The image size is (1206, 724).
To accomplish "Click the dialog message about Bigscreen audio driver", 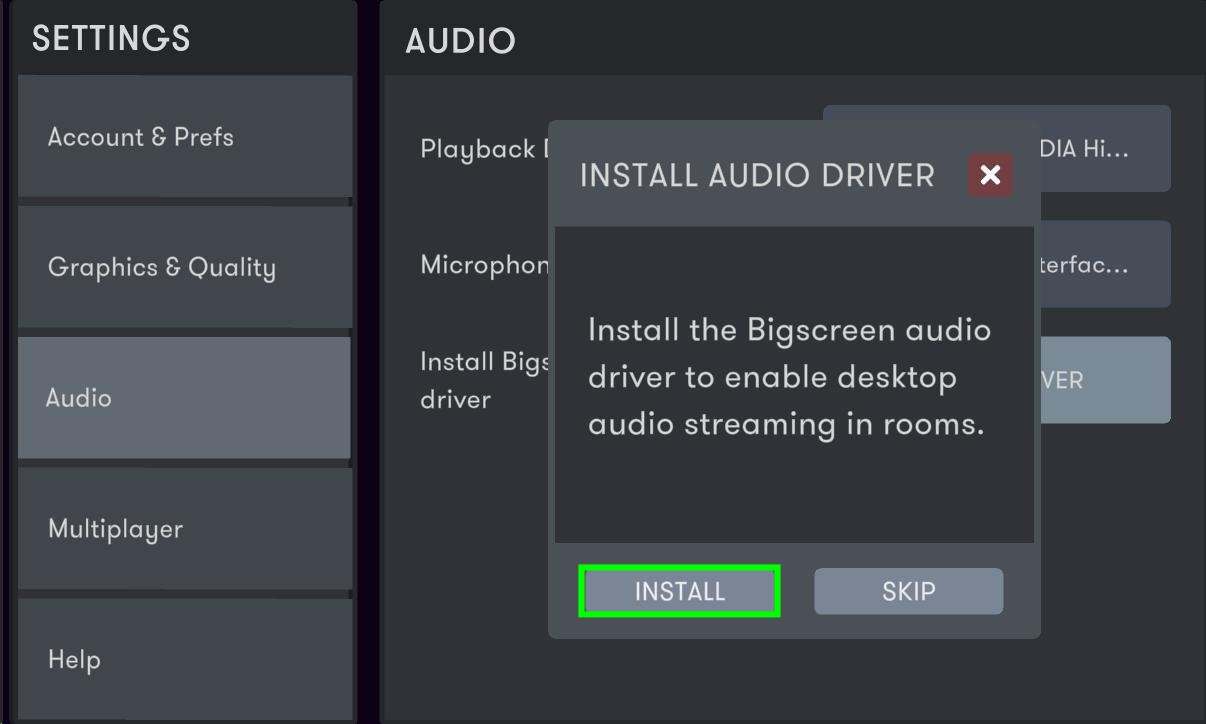I will (x=789, y=377).
